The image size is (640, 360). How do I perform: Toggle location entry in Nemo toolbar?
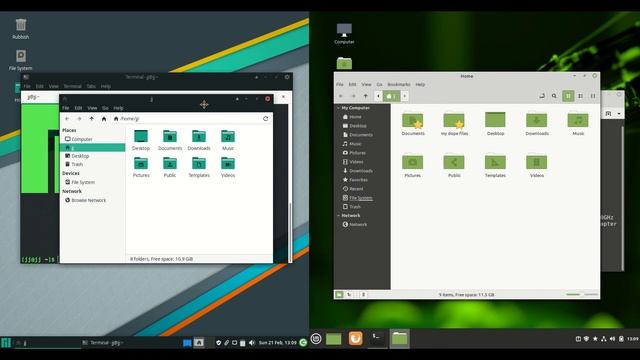click(x=542, y=96)
